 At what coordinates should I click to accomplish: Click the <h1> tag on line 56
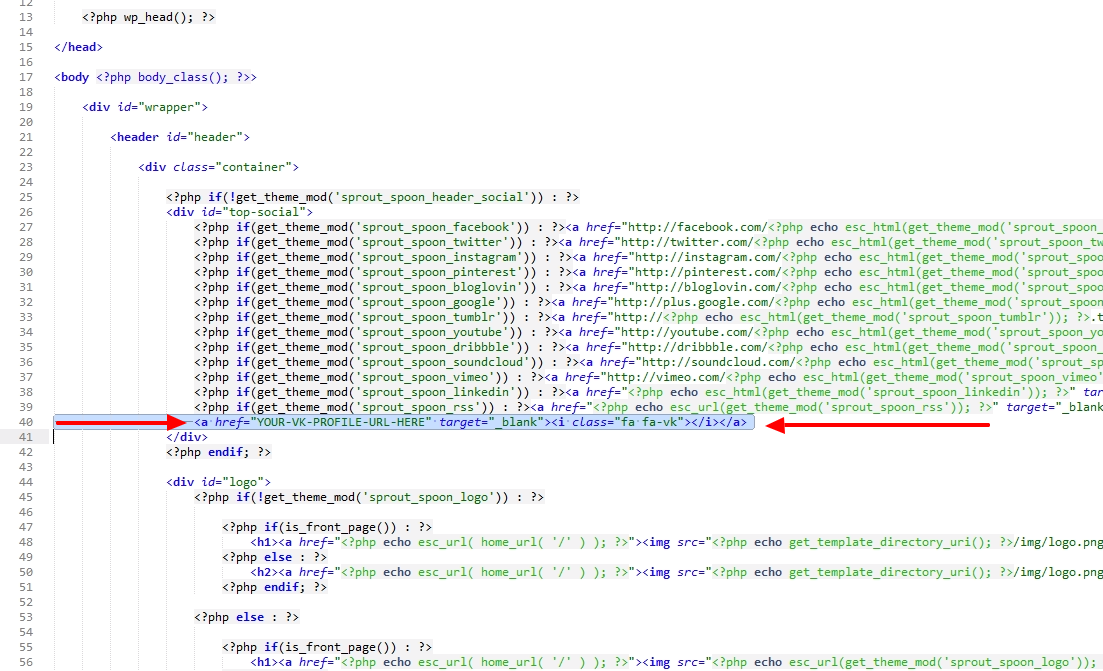(264, 663)
